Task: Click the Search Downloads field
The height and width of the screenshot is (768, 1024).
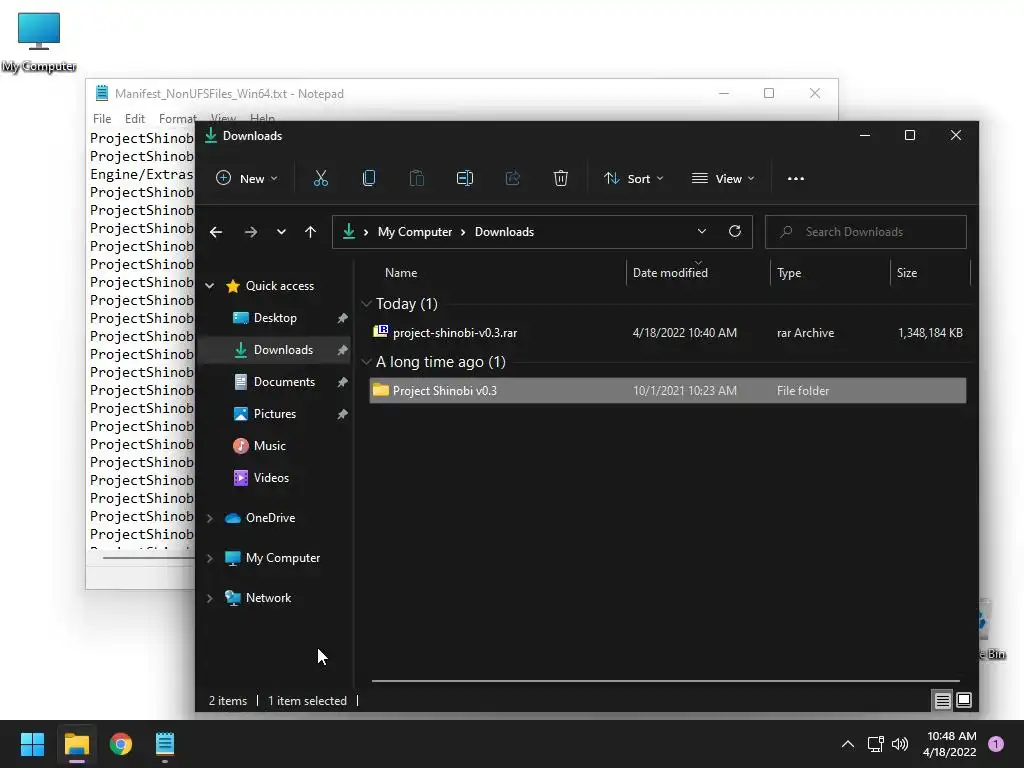Action: coord(865,232)
